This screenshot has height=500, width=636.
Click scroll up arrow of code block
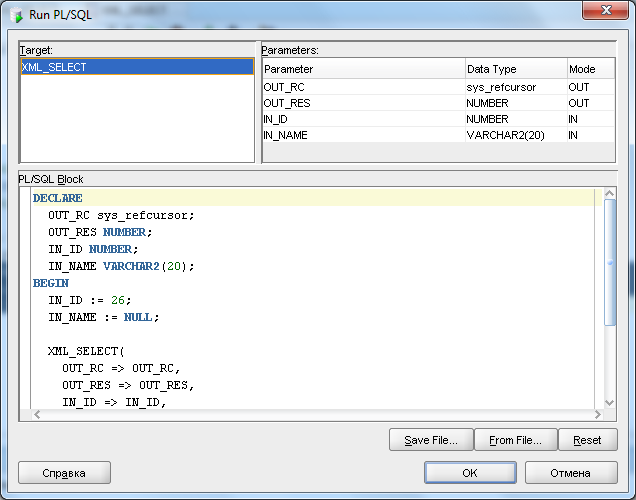609,193
